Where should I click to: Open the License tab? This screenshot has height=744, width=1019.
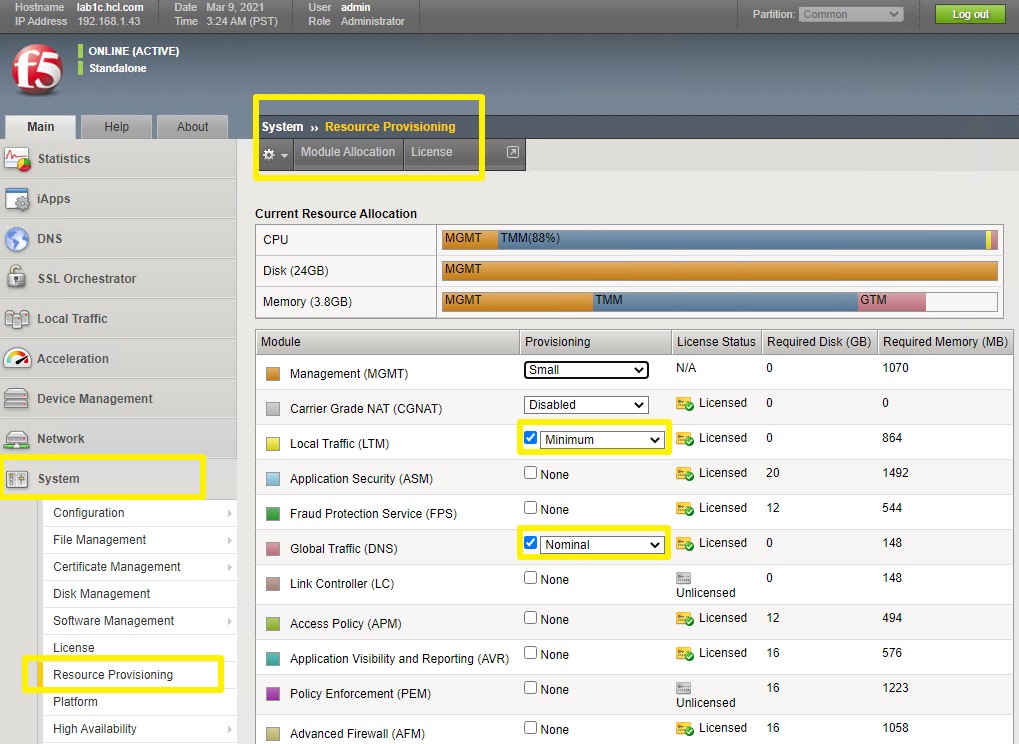[x=432, y=152]
